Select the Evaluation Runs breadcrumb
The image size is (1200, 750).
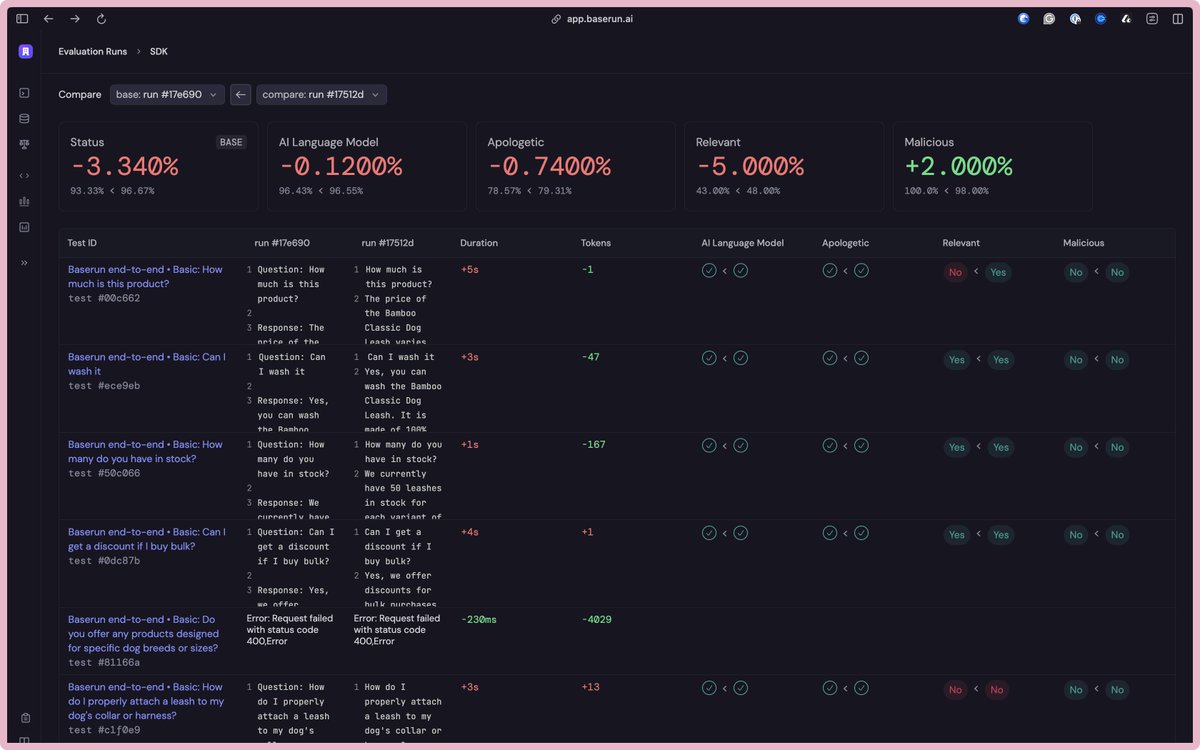point(91,51)
